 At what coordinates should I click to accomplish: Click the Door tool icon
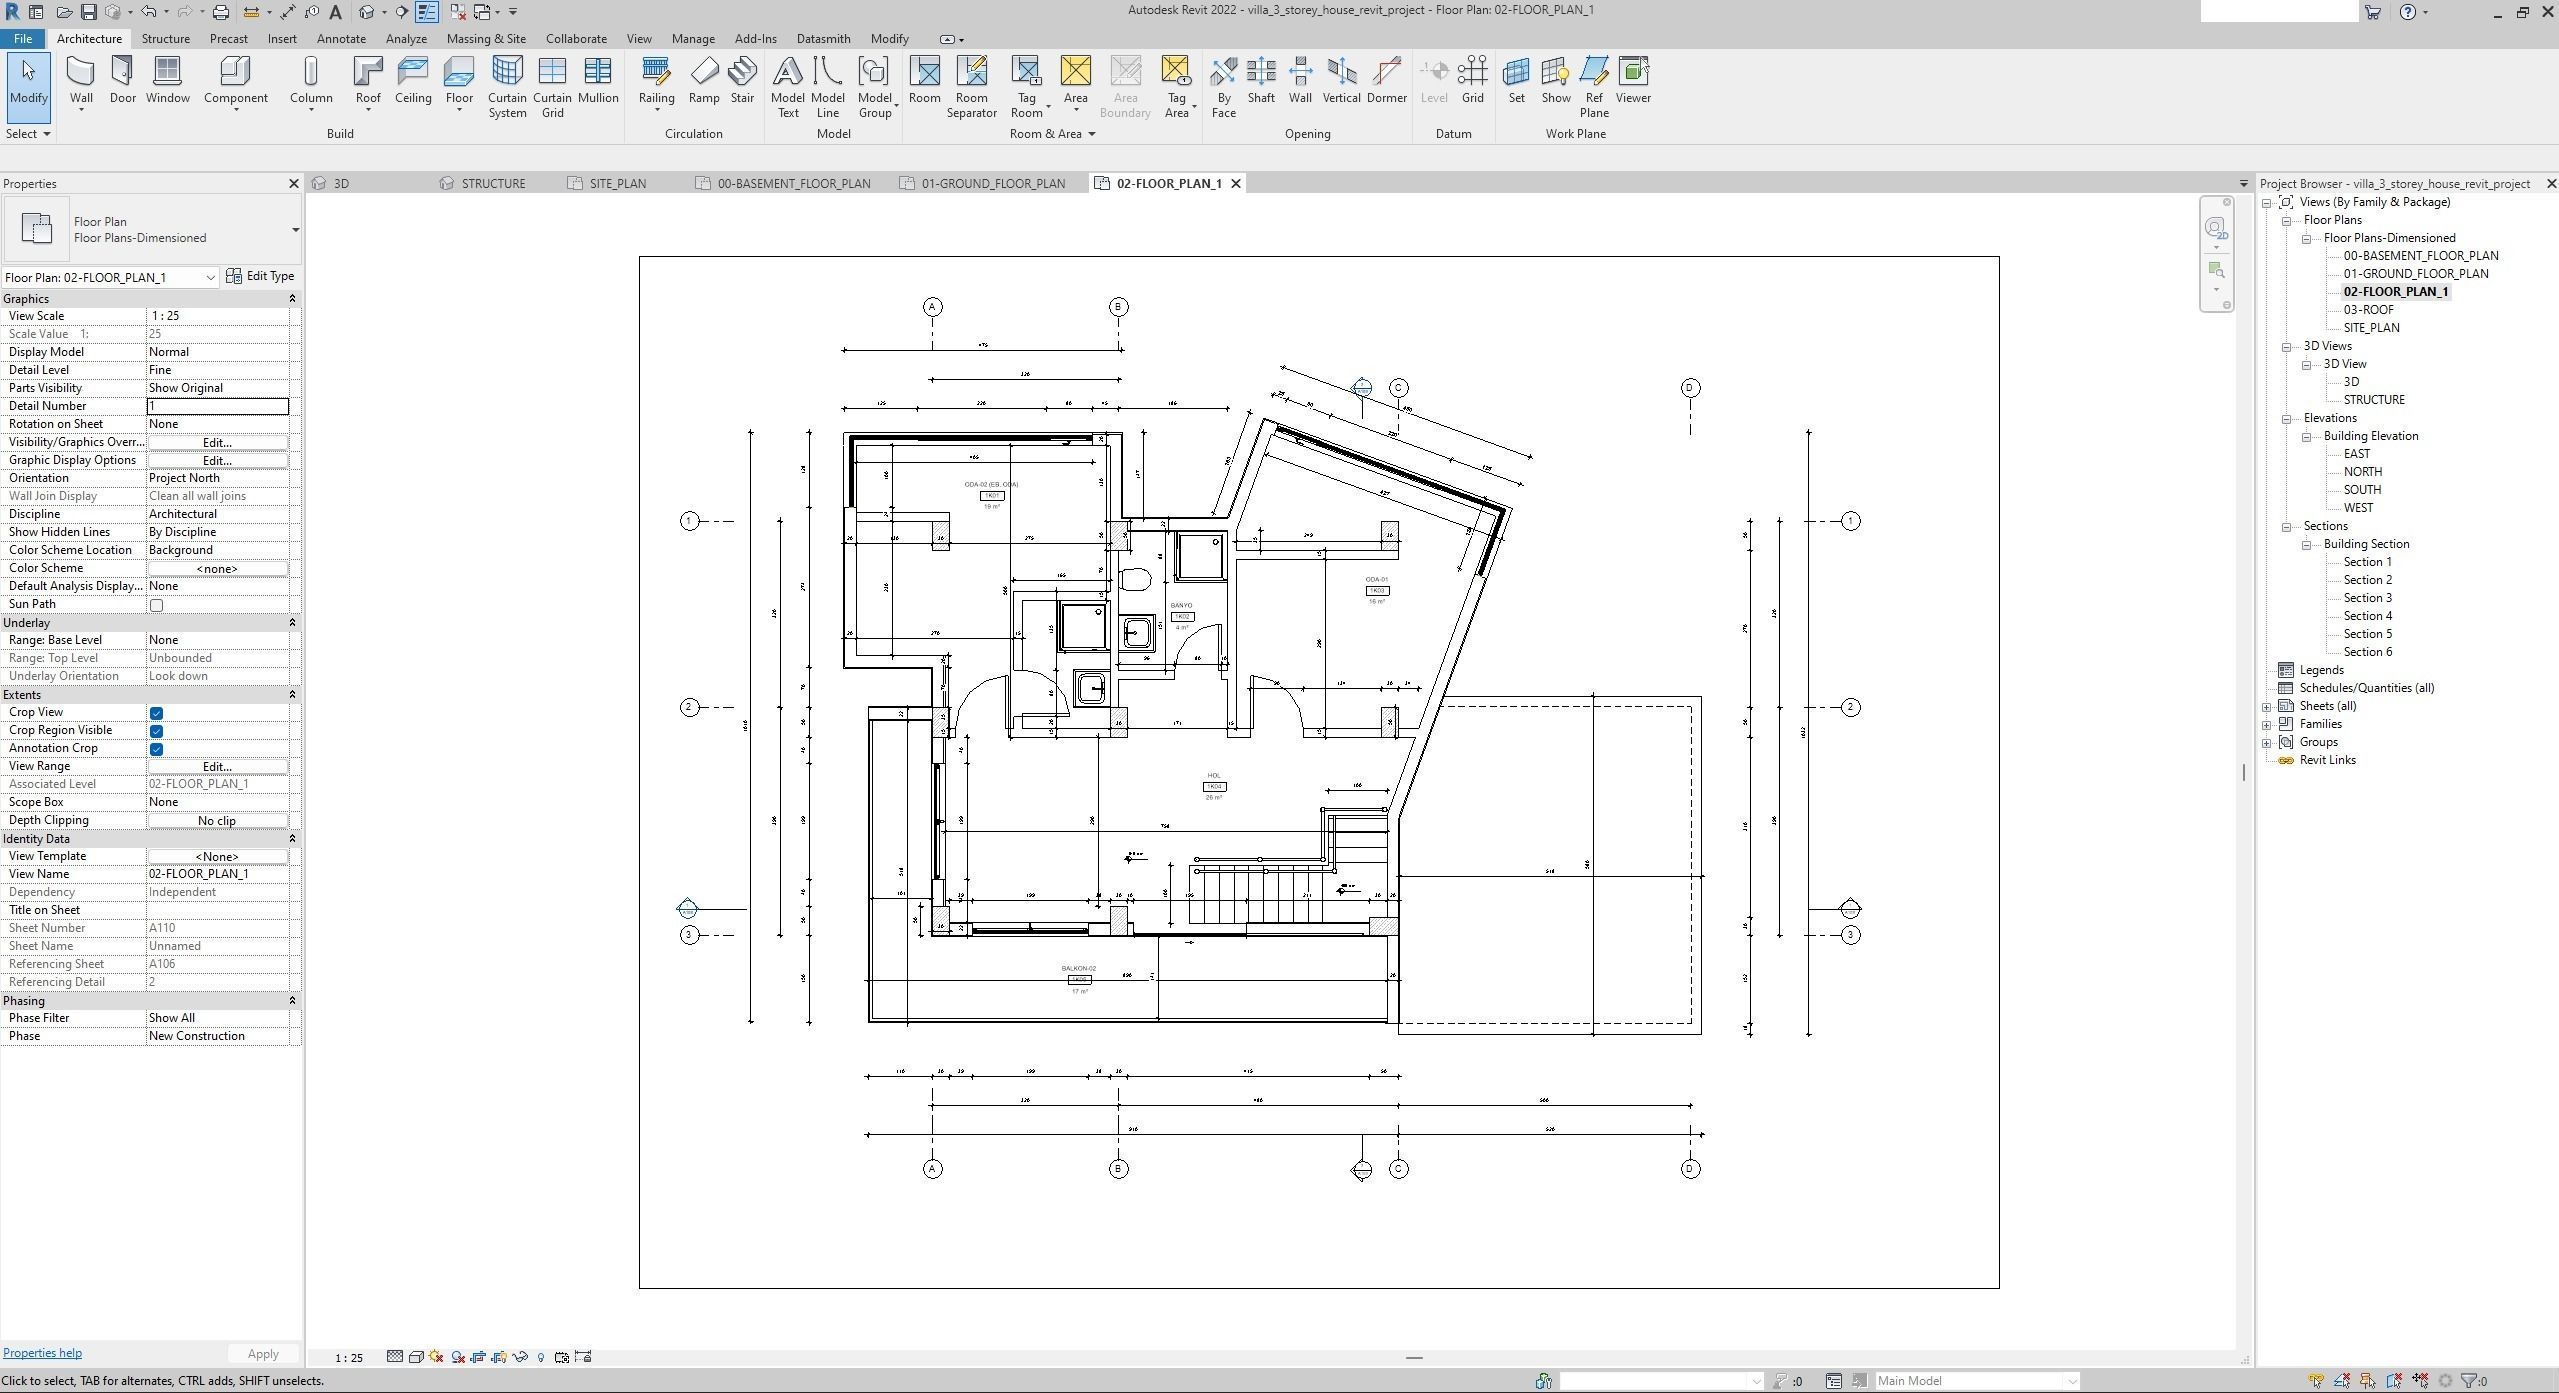click(x=122, y=80)
